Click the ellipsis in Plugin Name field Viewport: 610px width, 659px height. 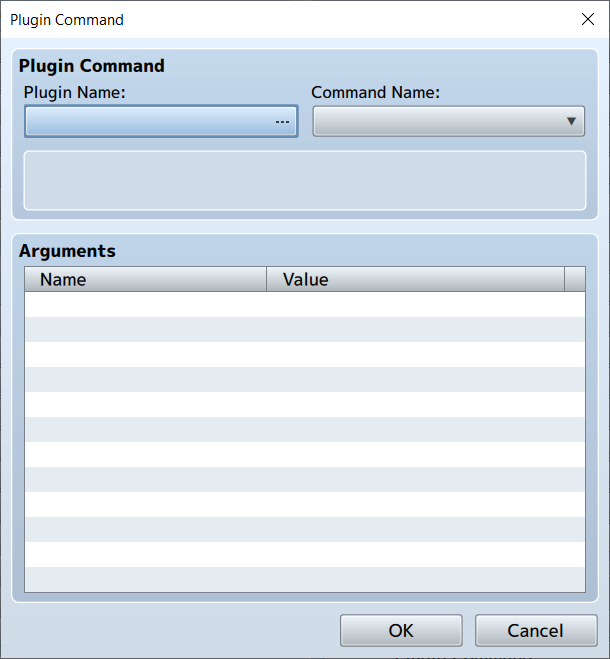pyautogui.click(x=282, y=121)
